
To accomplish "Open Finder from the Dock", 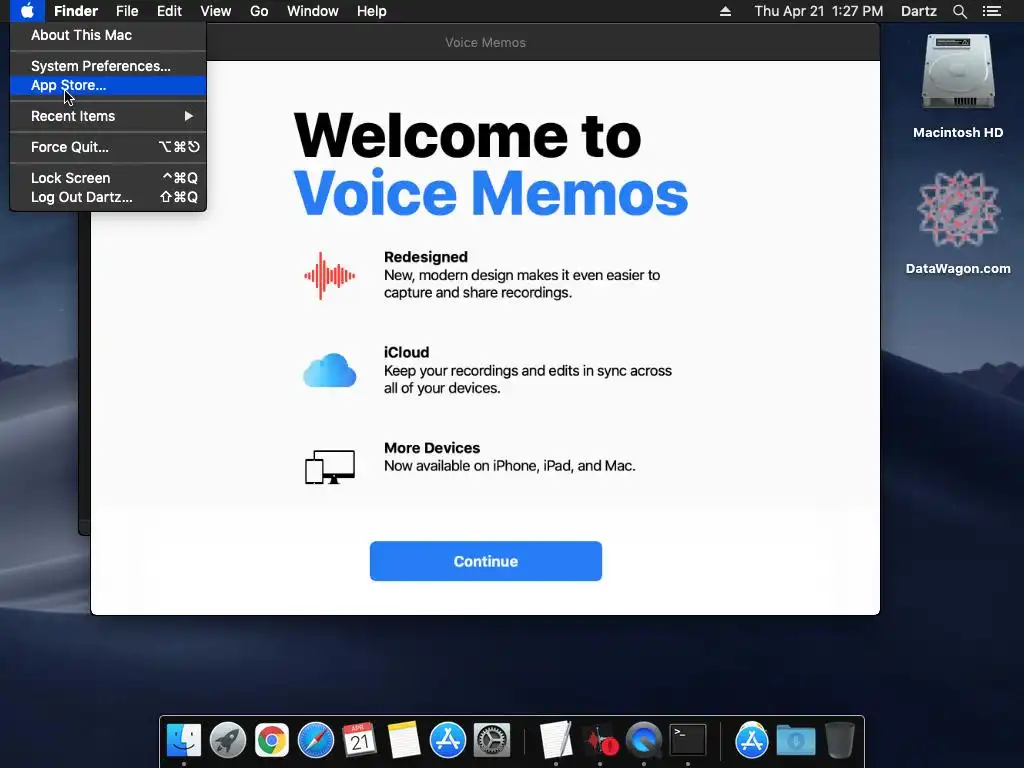I will [x=184, y=740].
